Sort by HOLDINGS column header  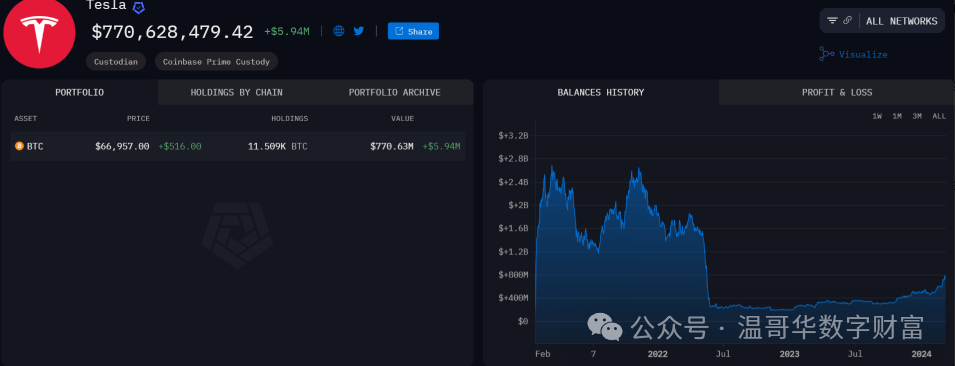click(289, 119)
